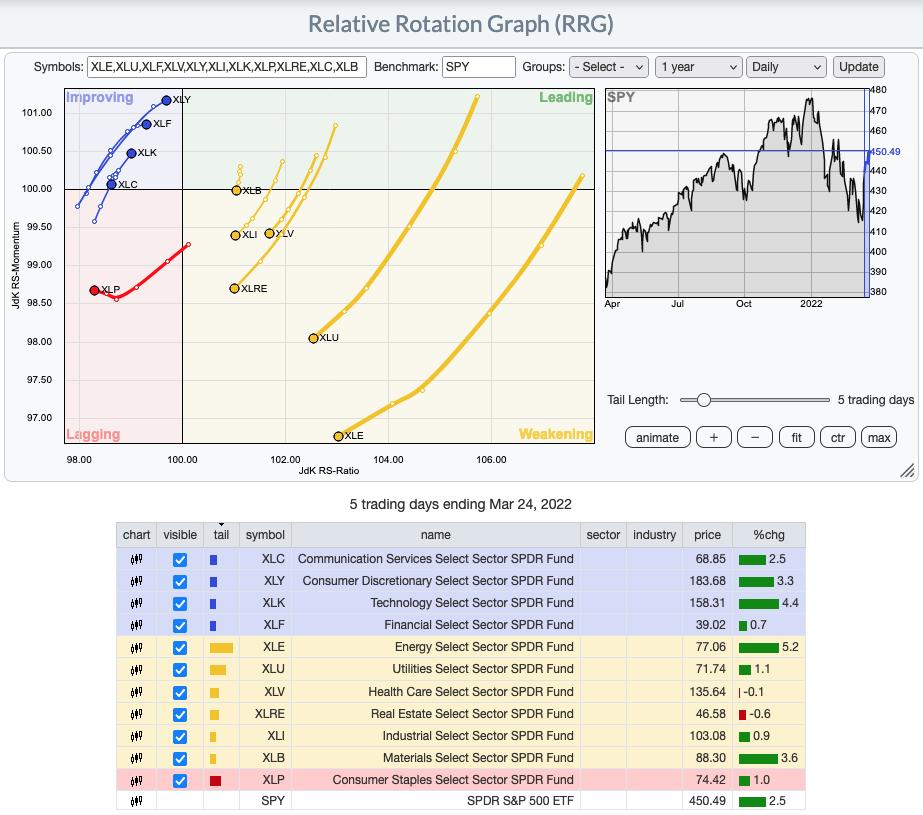The width and height of the screenshot is (923, 815).
Task: Select the XLE point on the graph
Action: 338,437
